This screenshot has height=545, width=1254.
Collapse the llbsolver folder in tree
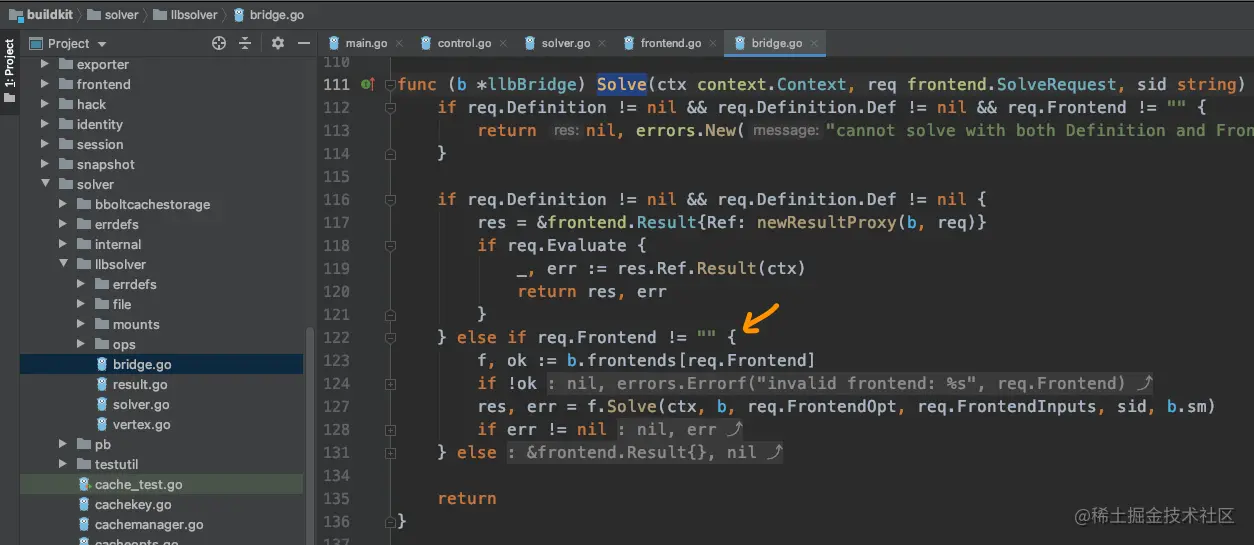pos(63,264)
